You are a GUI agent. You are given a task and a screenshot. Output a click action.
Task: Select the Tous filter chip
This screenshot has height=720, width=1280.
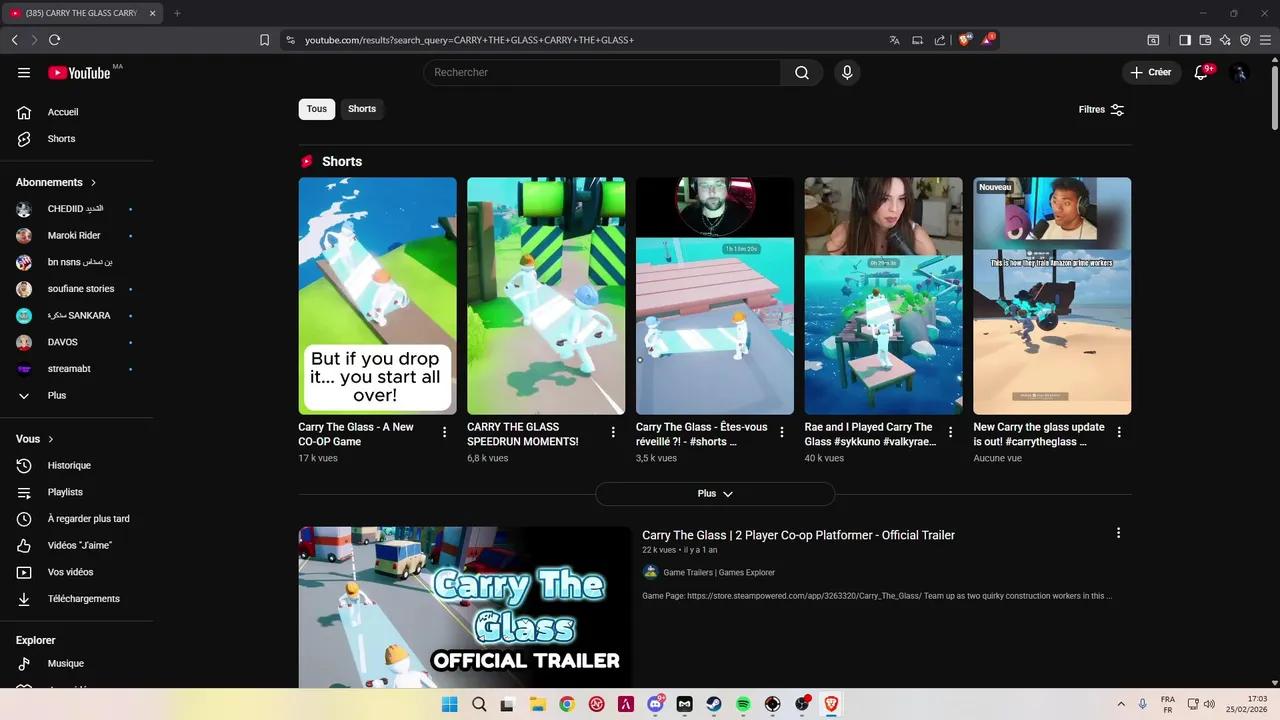[317, 109]
